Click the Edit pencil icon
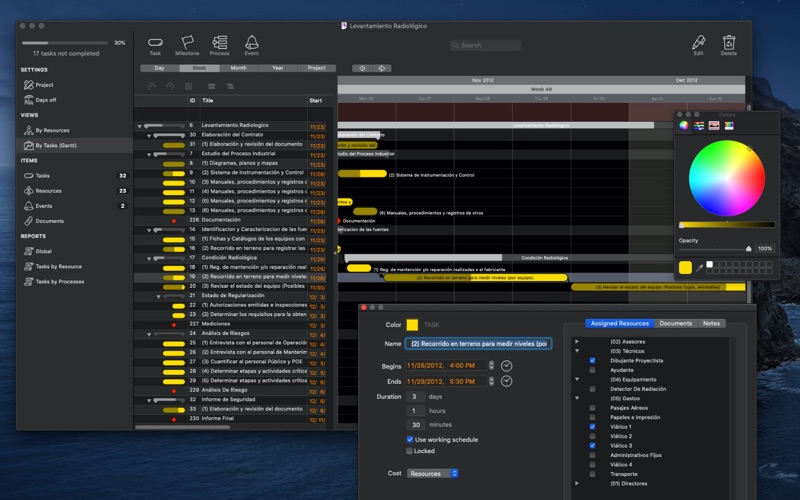Image resolution: width=800 pixels, height=500 pixels. (698, 45)
